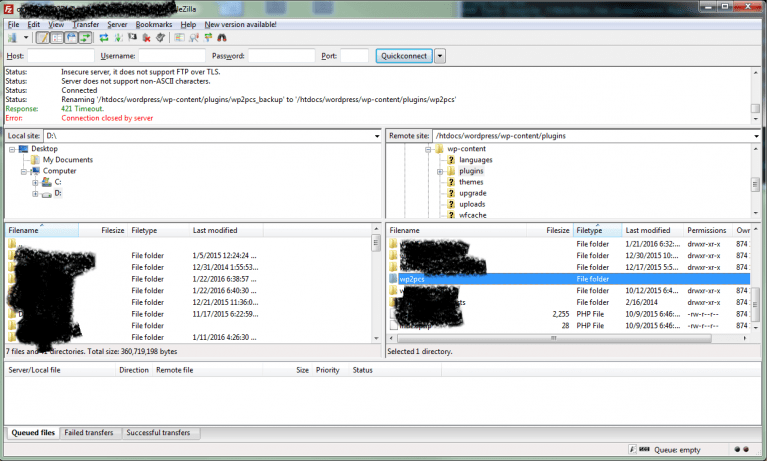Screen dimensions: 768x461
Task: Click the synchronized browsing icon
Action: (x=208, y=38)
